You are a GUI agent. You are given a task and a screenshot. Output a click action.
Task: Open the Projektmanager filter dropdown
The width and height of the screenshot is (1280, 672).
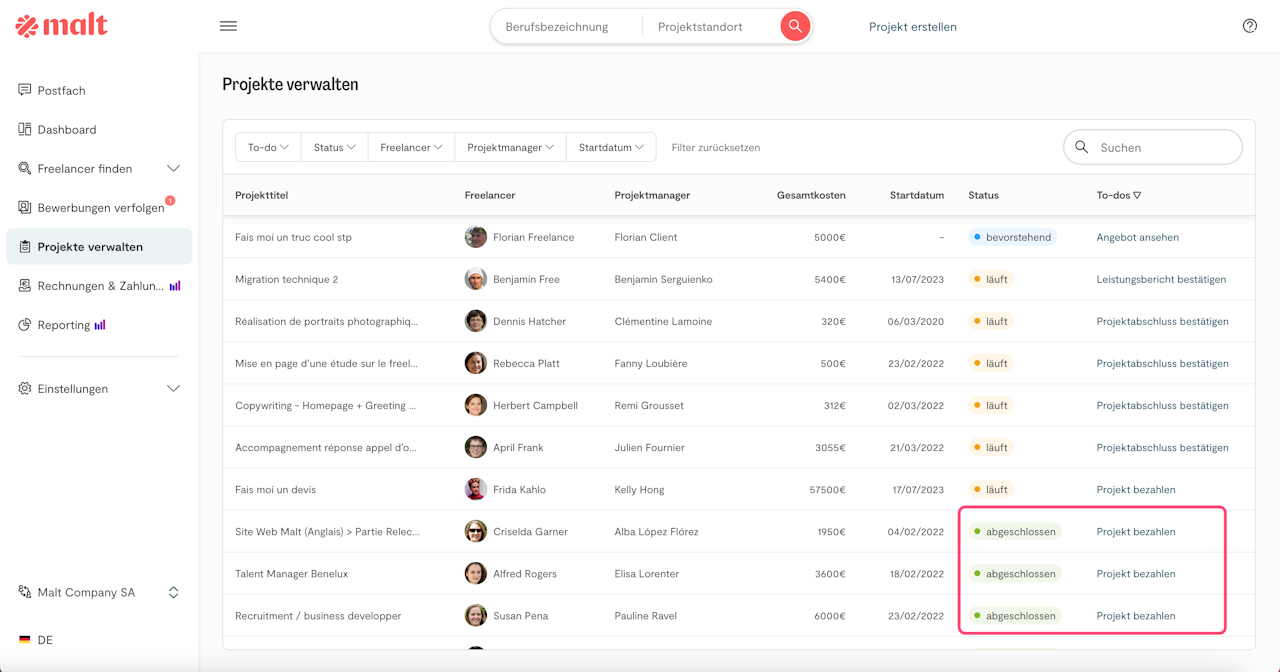click(x=510, y=147)
